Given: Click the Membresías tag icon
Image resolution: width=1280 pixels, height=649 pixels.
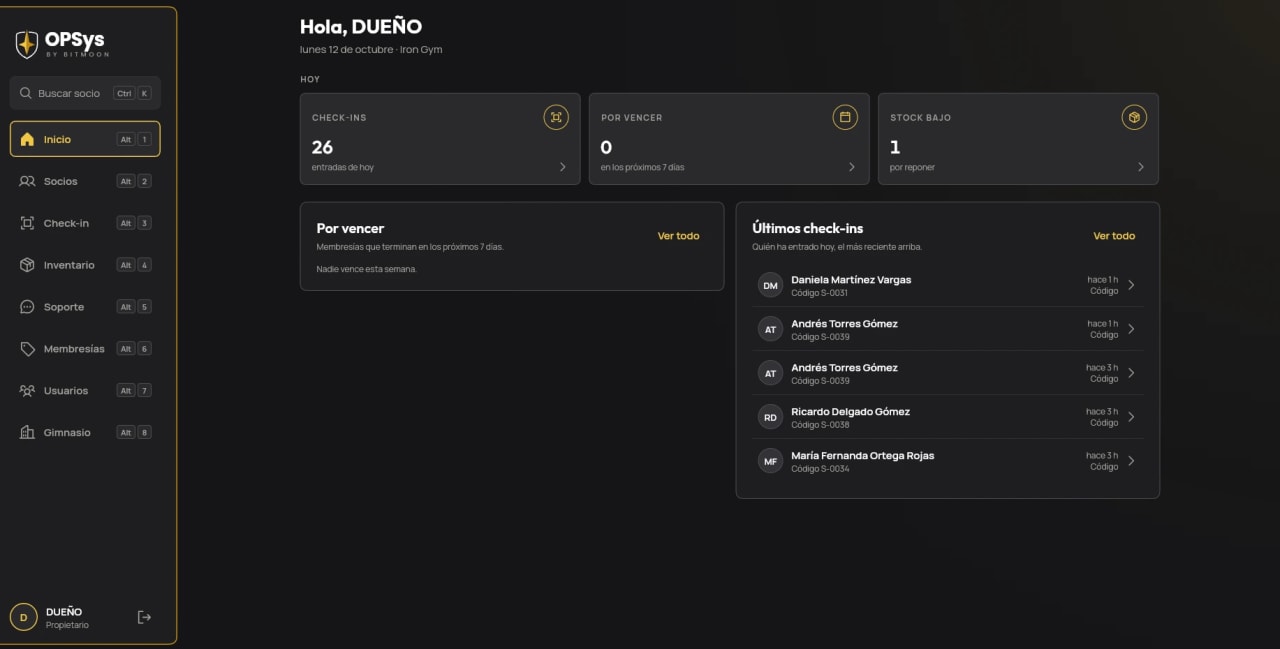Looking at the screenshot, I should 27,349.
